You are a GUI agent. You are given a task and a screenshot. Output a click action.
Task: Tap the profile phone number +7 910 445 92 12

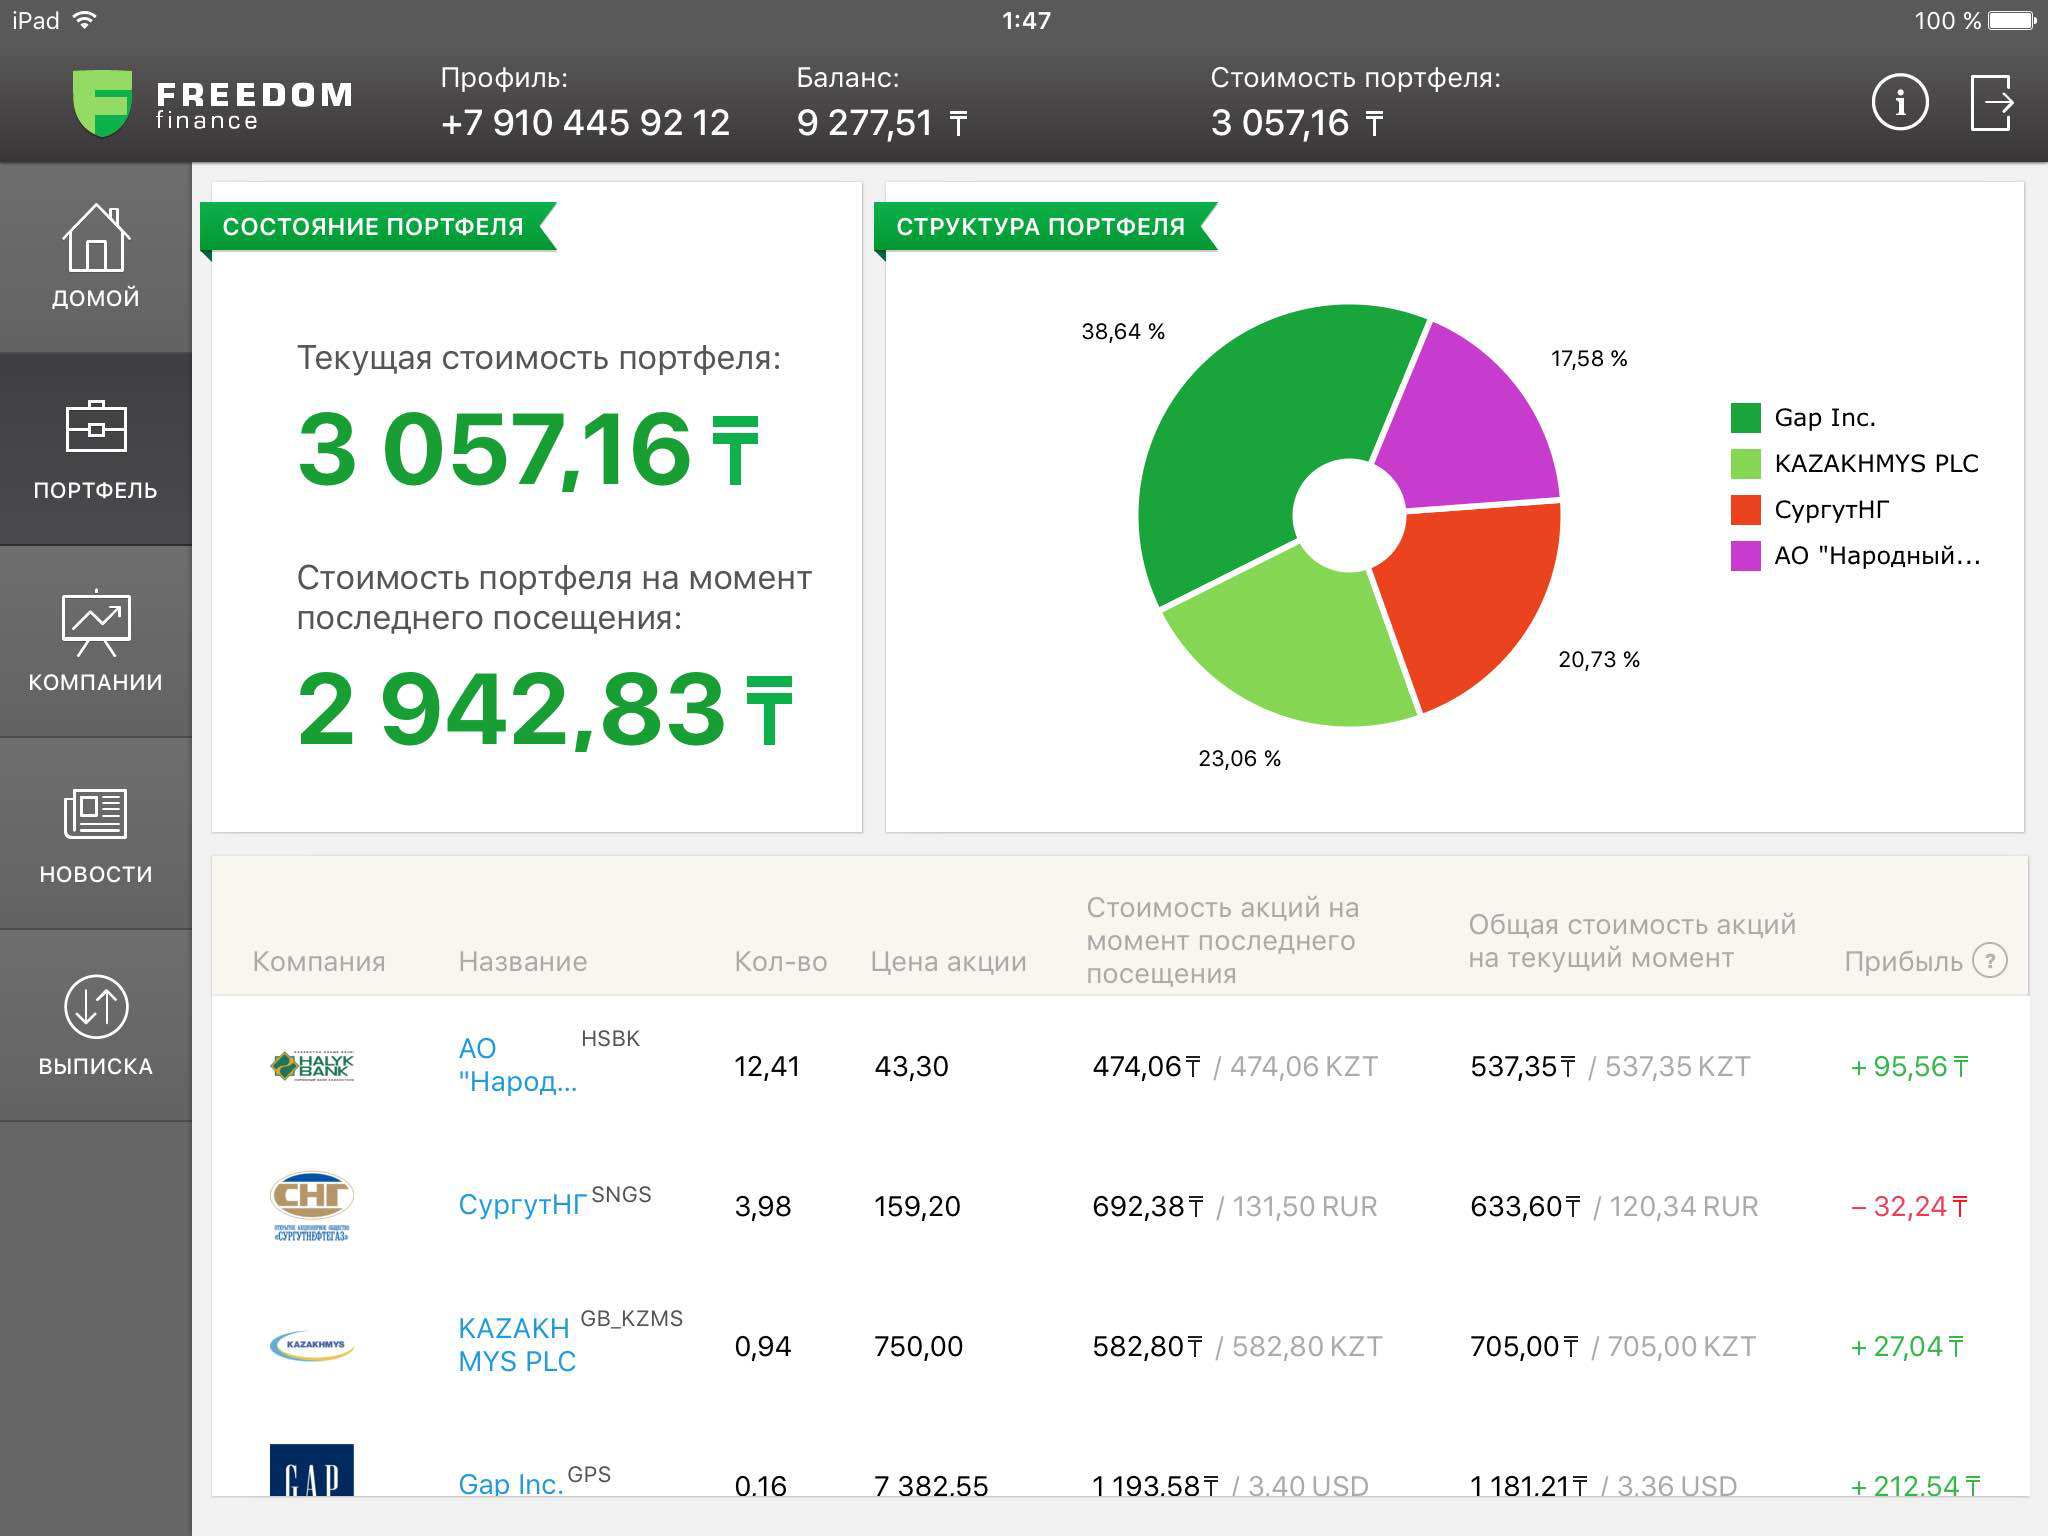click(x=585, y=123)
